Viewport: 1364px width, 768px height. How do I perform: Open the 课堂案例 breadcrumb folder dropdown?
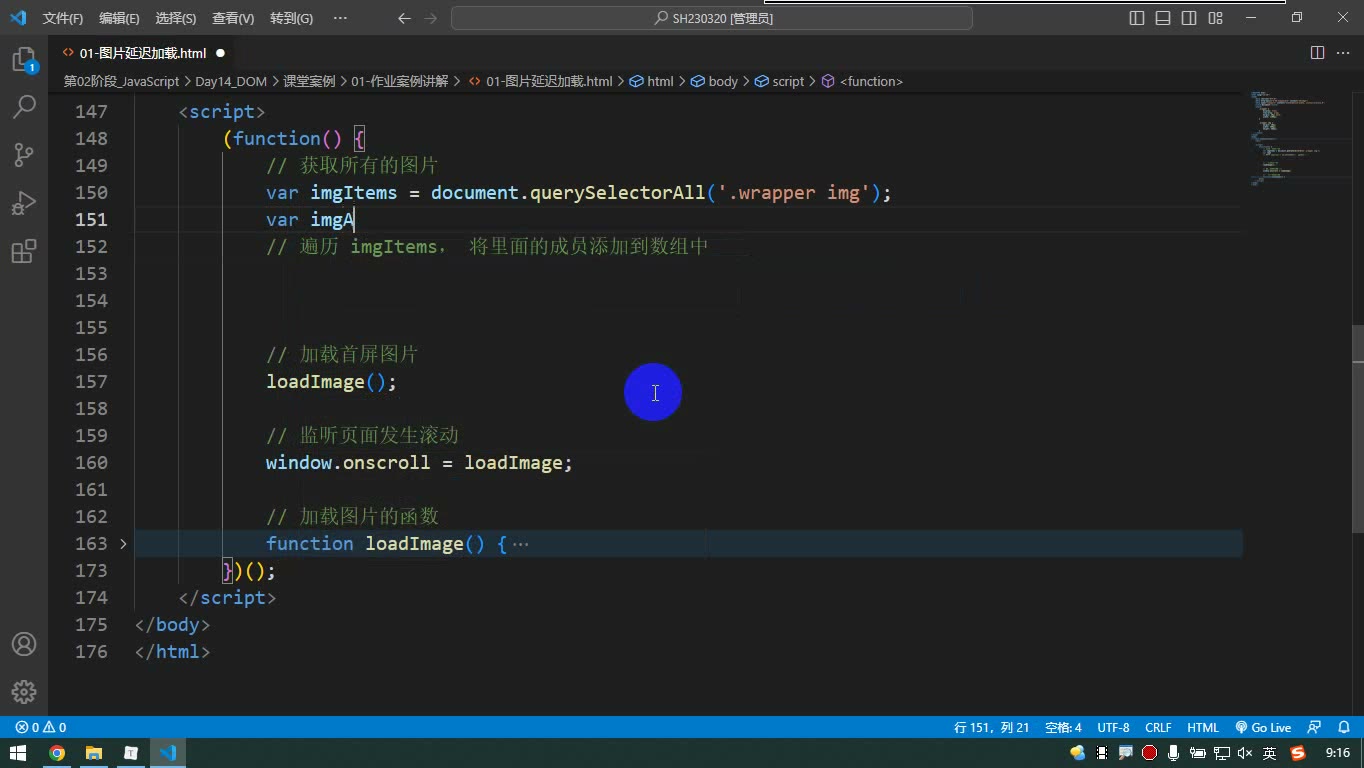point(309,81)
